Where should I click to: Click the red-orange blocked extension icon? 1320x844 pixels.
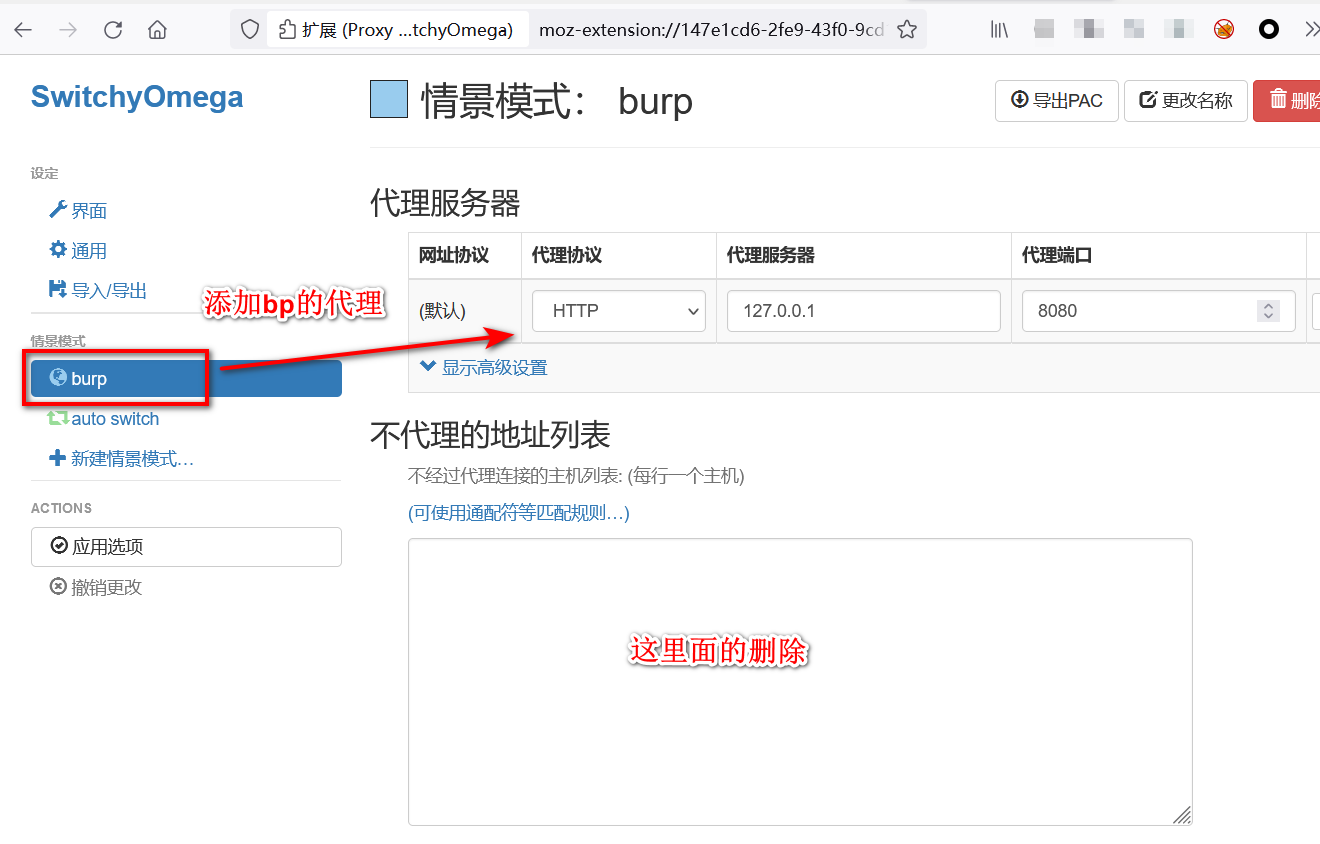coord(1224,30)
